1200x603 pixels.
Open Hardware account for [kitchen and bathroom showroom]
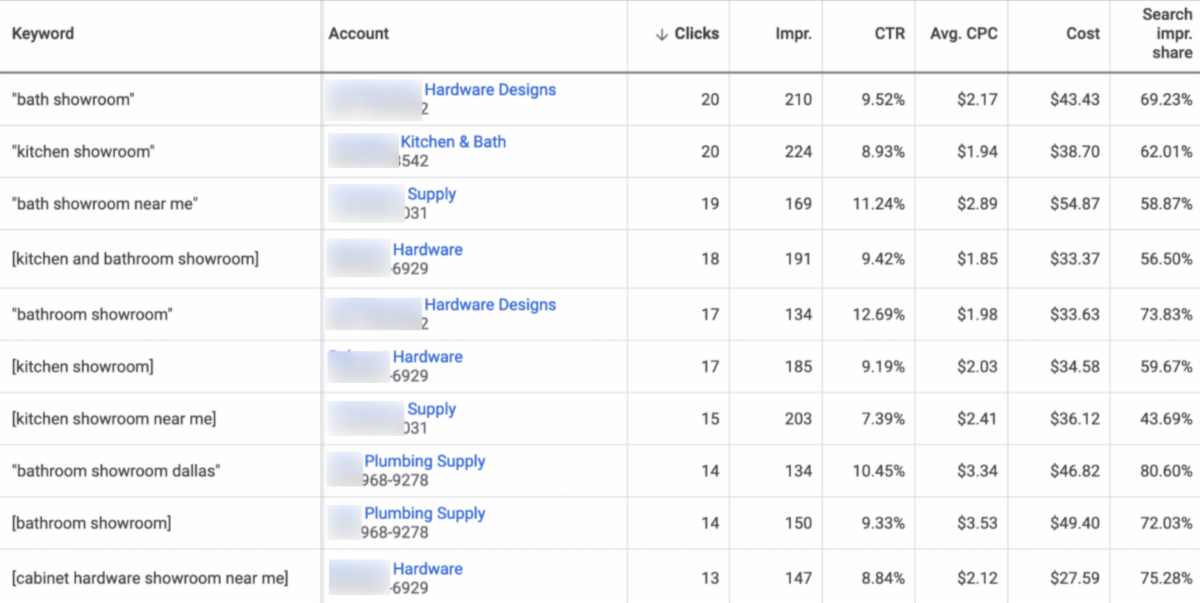pyautogui.click(x=428, y=249)
